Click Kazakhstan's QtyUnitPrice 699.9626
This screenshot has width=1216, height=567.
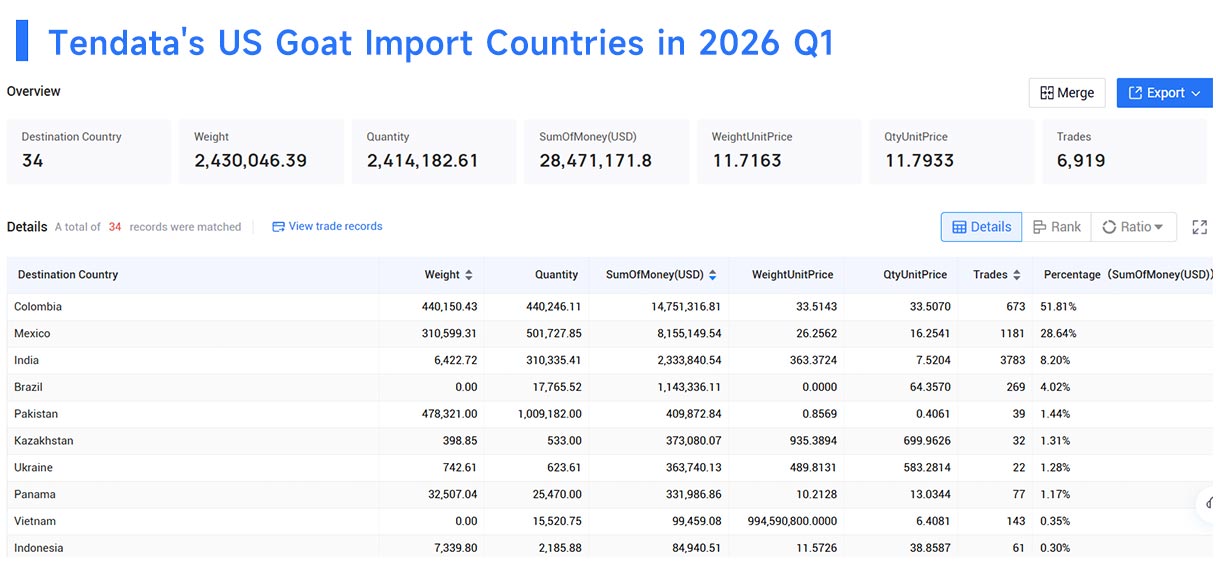[x=926, y=441]
